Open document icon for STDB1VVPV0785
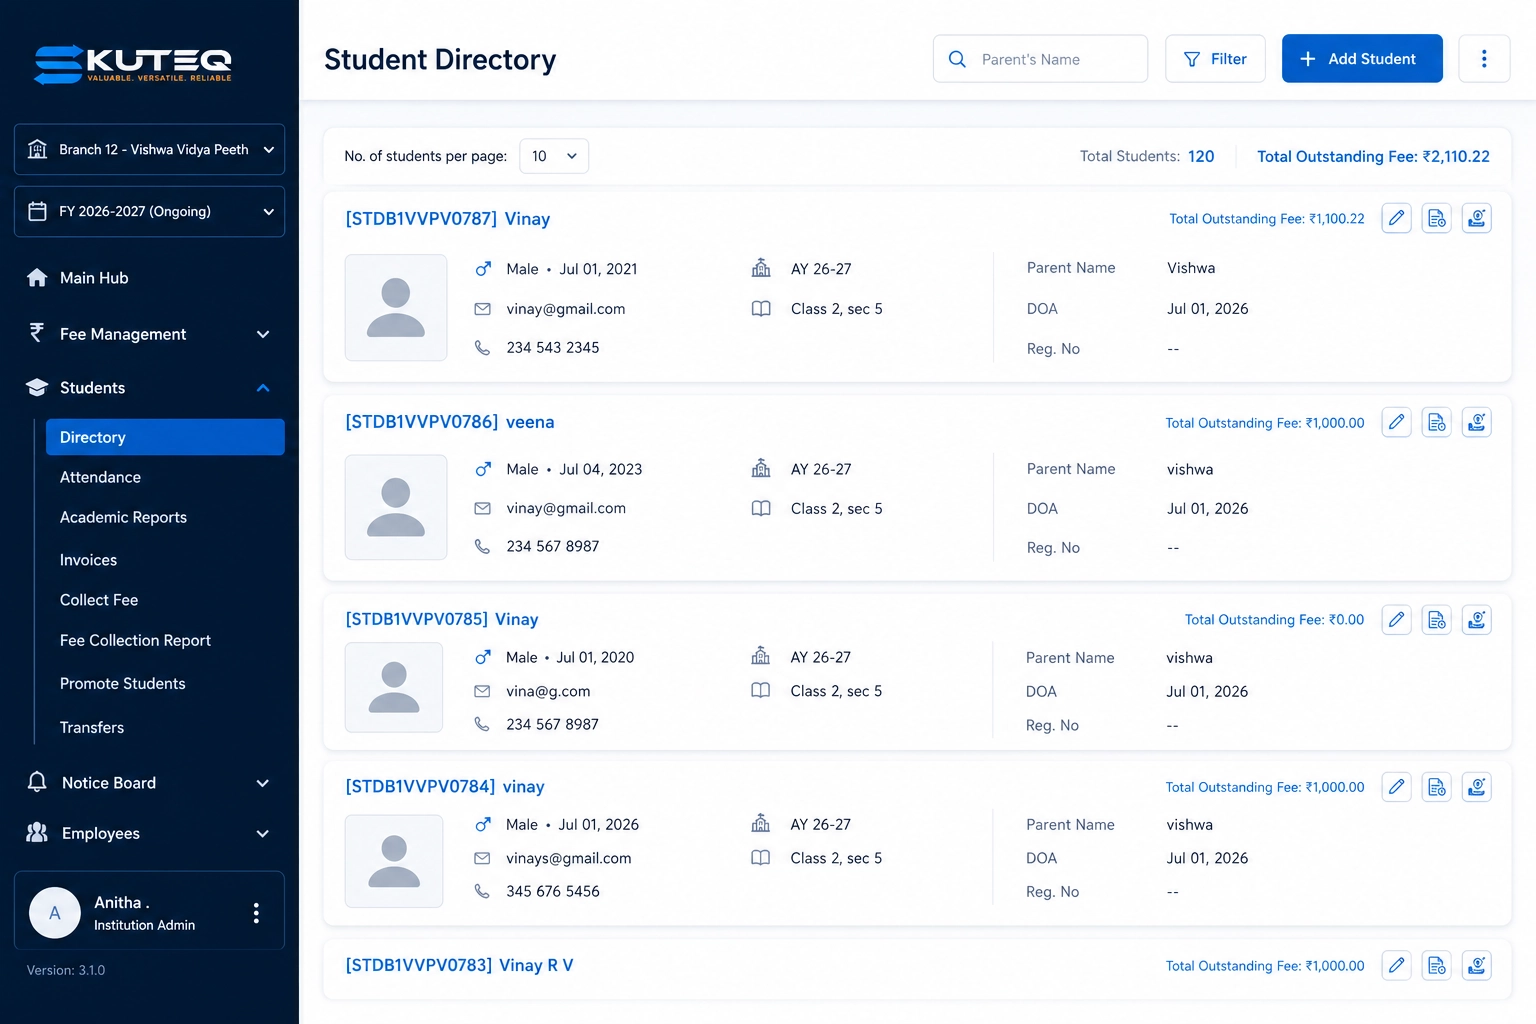The image size is (1536, 1024). coord(1437,620)
